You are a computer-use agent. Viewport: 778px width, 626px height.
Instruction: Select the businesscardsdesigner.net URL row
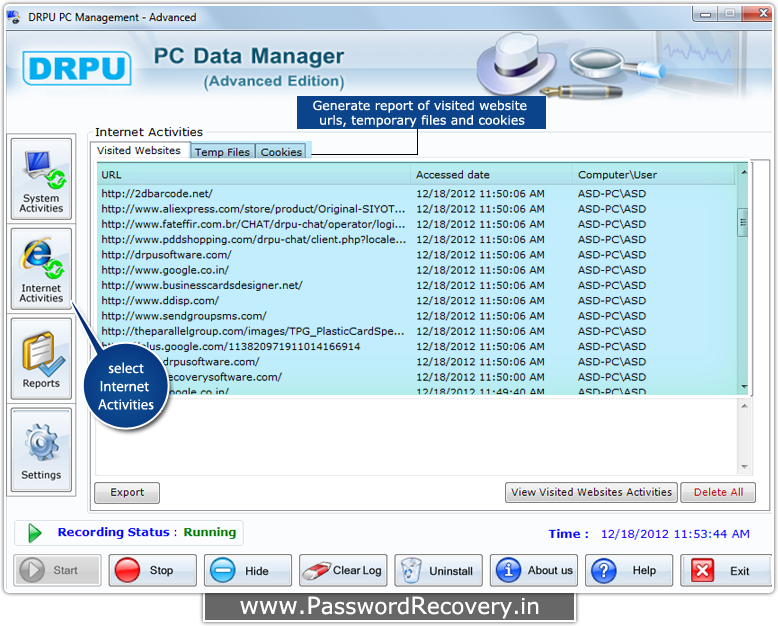click(x=417, y=286)
